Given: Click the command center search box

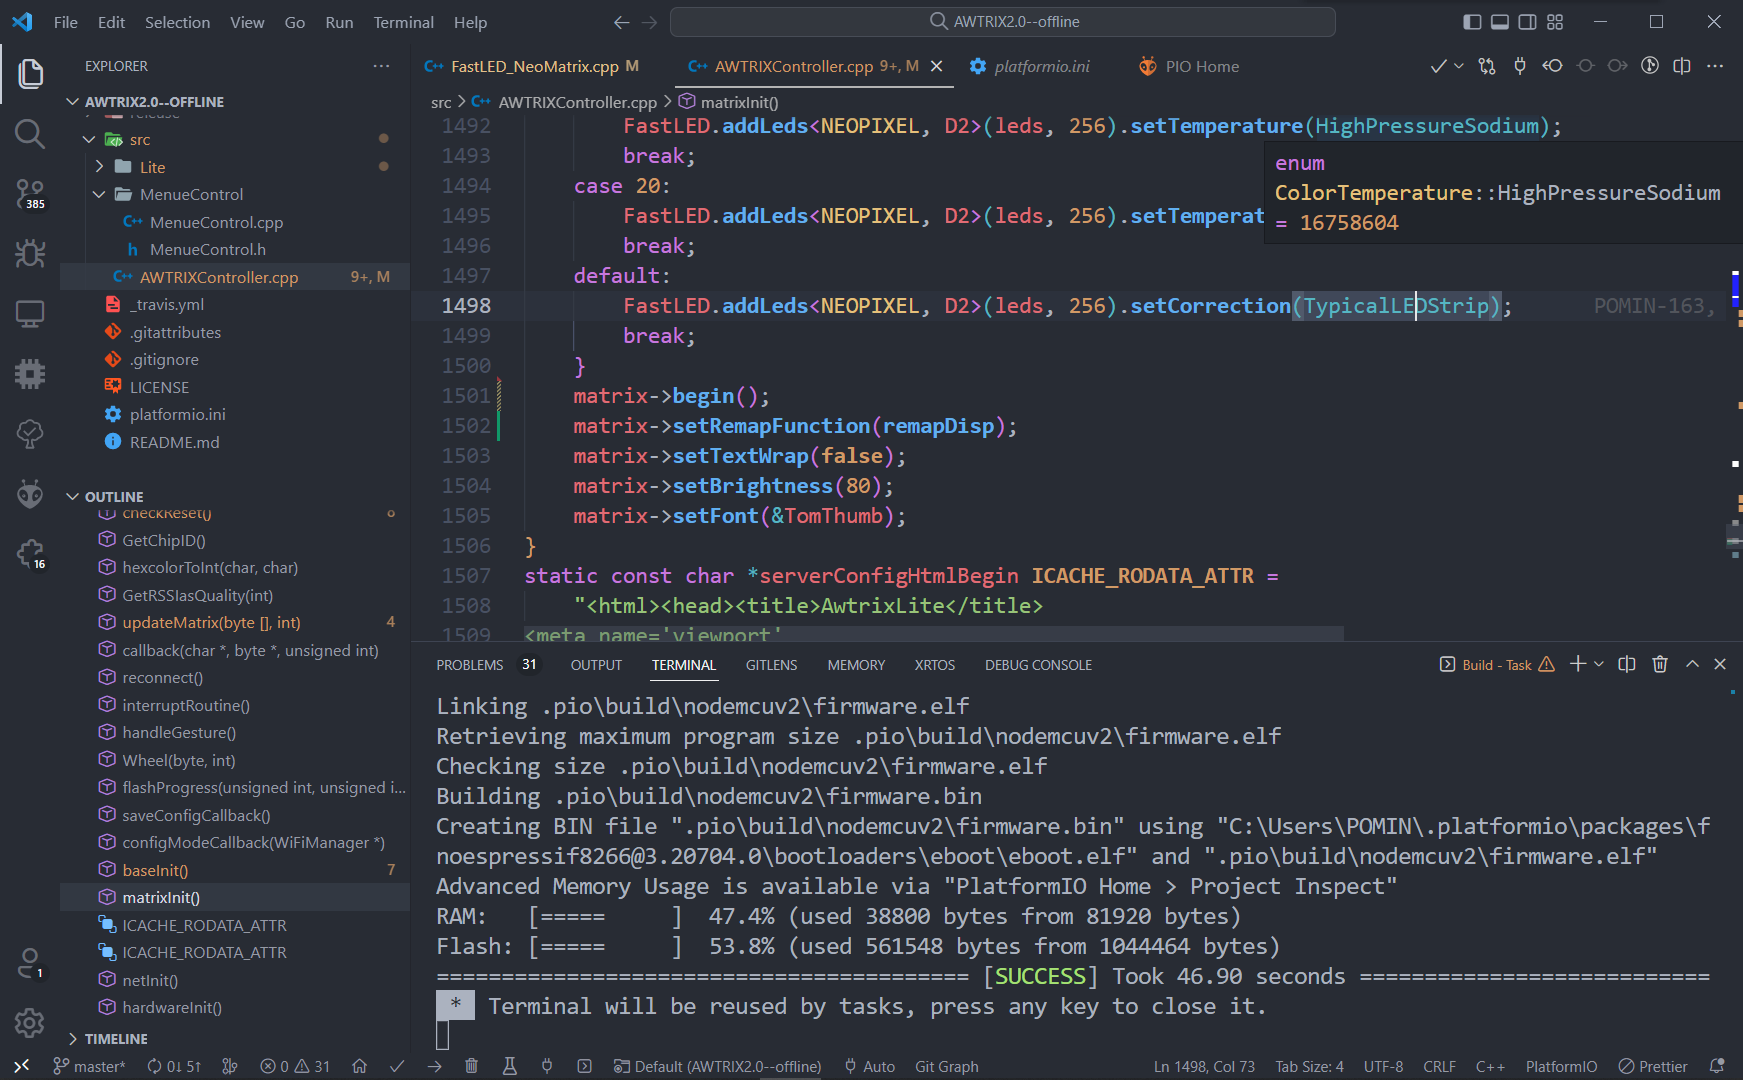Looking at the screenshot, I should (x=1002, y=22).
